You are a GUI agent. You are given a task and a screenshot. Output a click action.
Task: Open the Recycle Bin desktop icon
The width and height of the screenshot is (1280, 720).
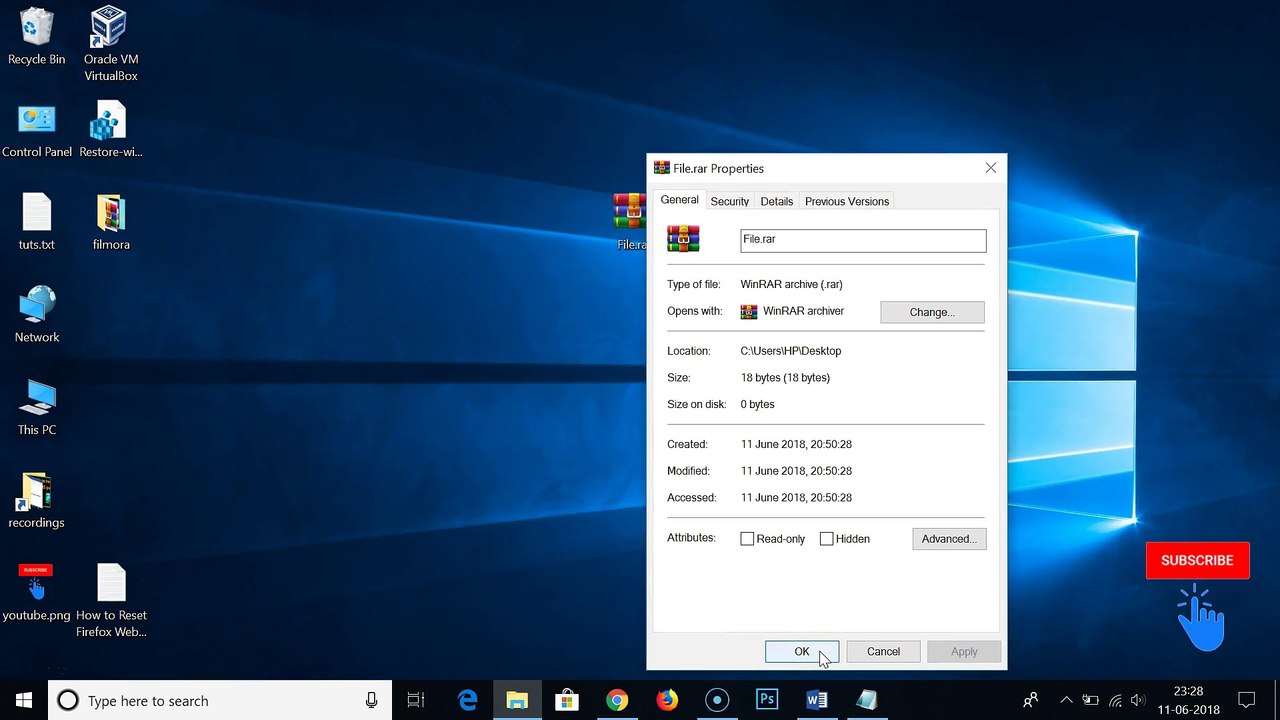[36, 36]
